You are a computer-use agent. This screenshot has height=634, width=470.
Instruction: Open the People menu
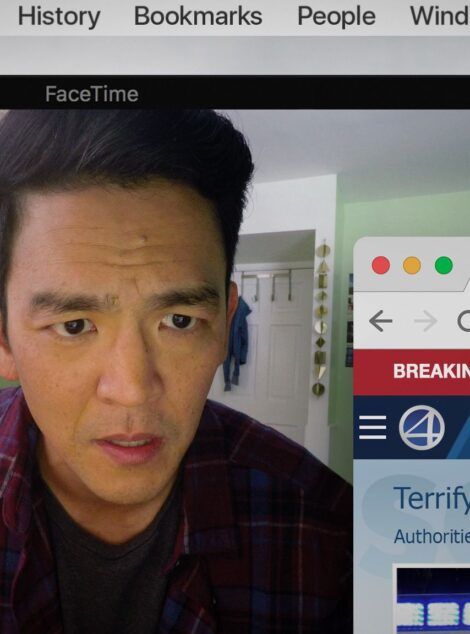pos(336,17)
